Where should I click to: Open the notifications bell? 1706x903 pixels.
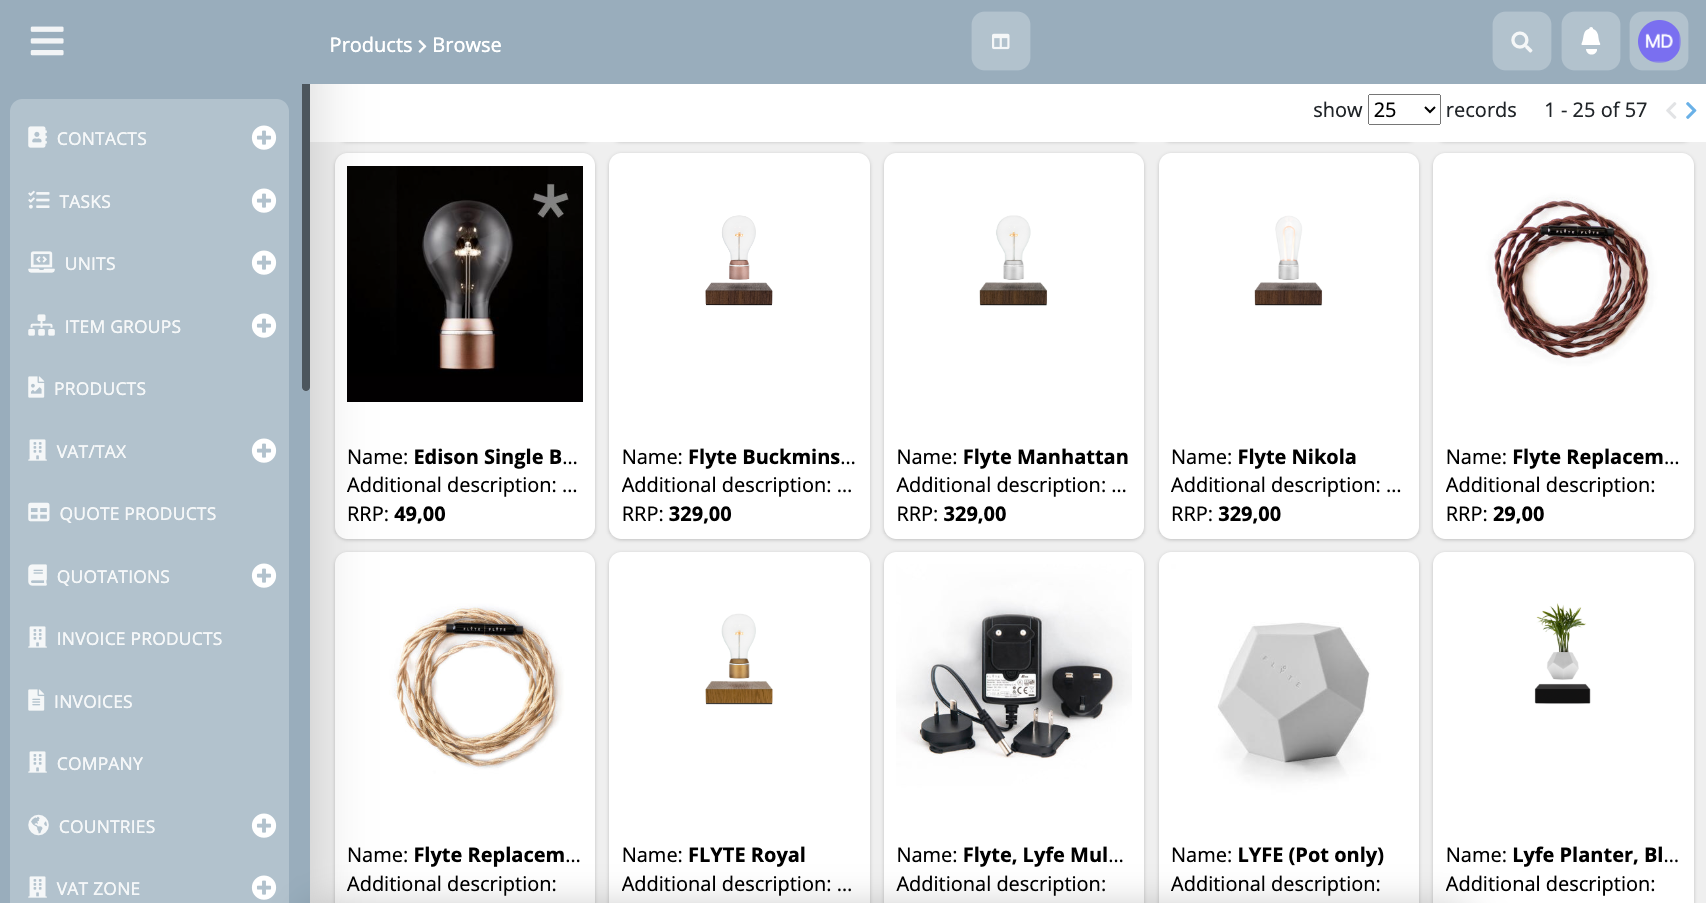tap(1590, 42)
